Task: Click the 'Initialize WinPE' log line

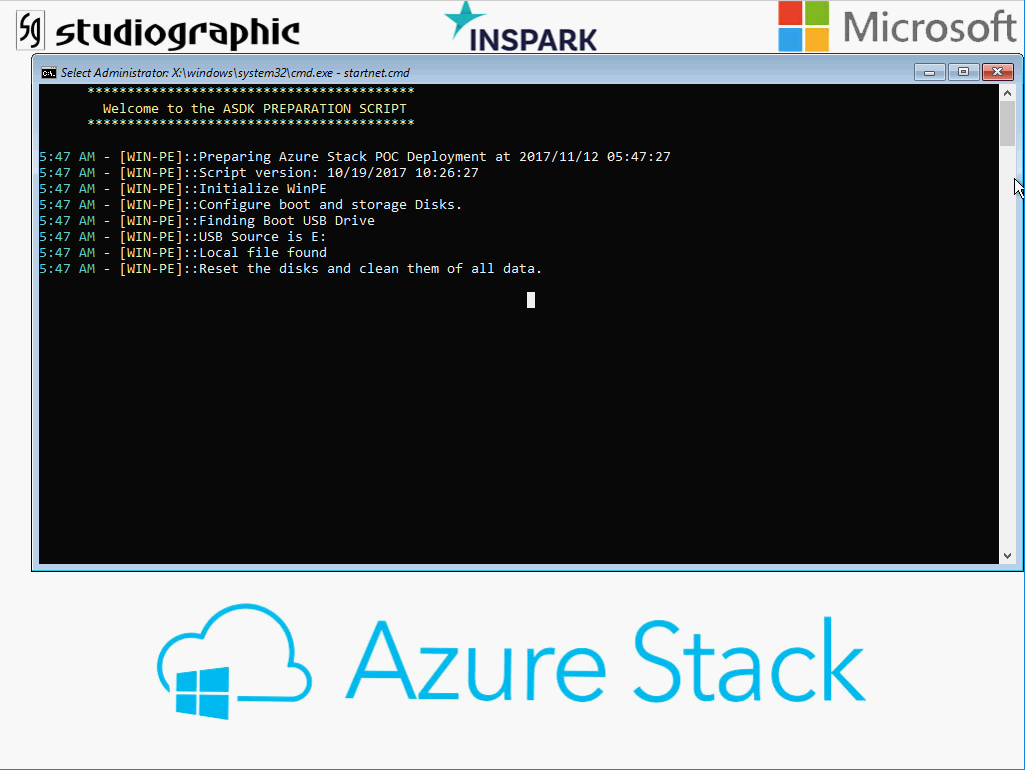Action: 183,189
